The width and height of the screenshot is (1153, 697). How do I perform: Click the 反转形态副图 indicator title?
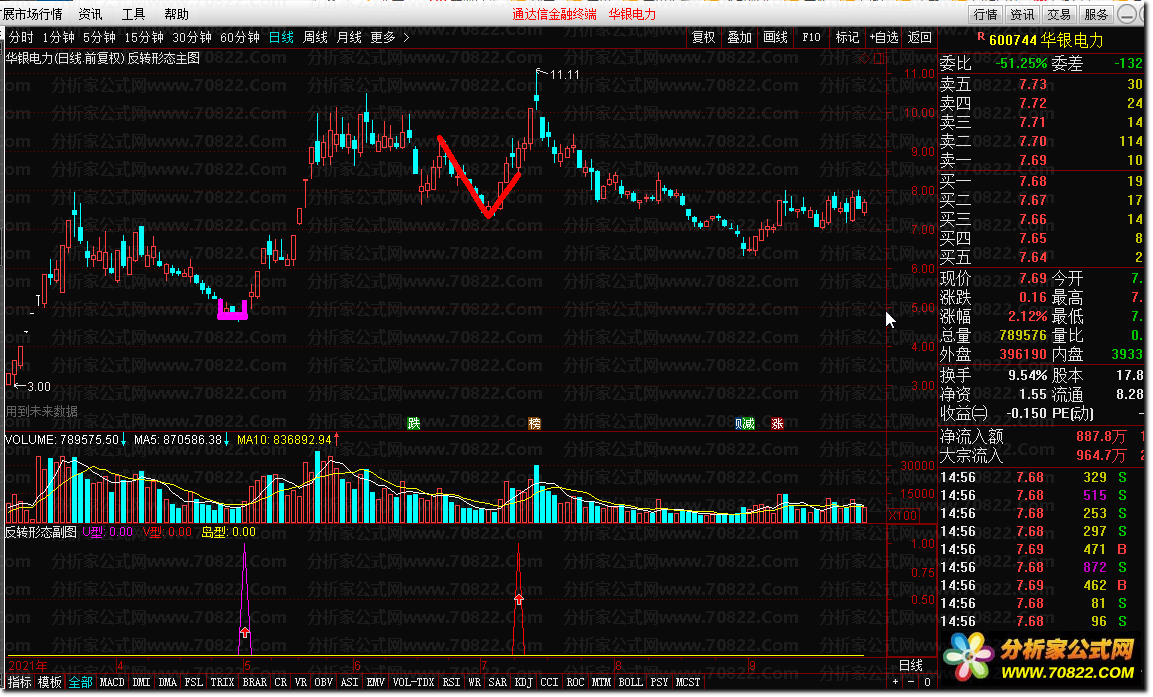(x=41, y=532)
